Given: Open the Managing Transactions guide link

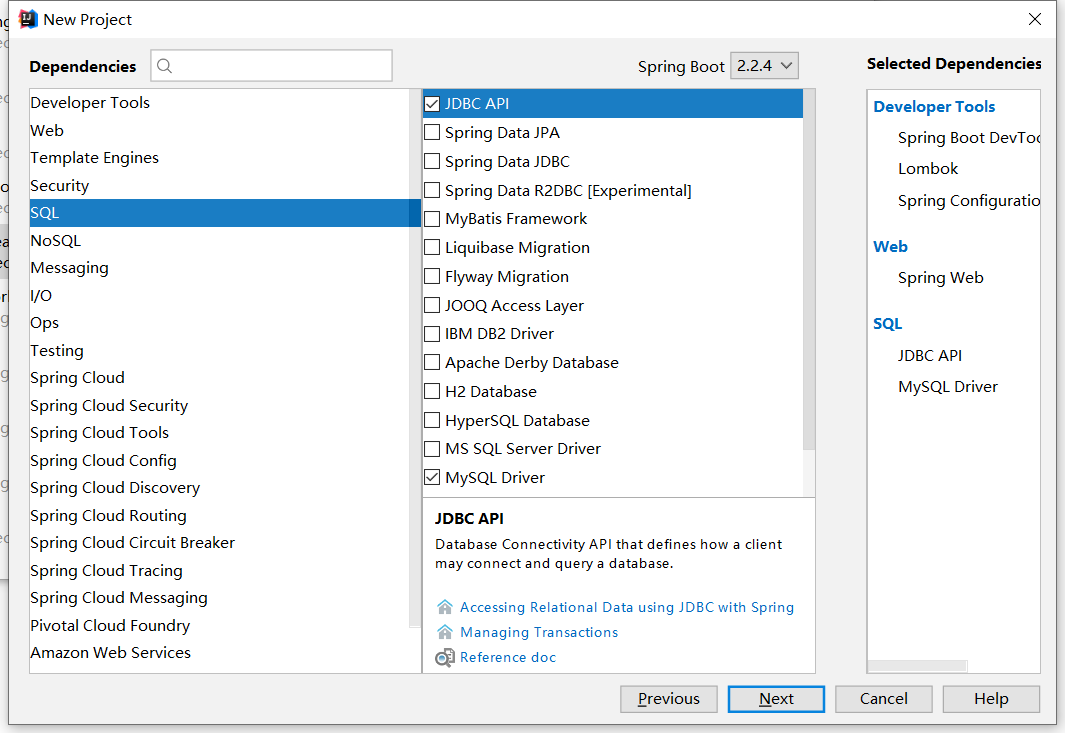Looking at the screenshot, I should [539, 632].
